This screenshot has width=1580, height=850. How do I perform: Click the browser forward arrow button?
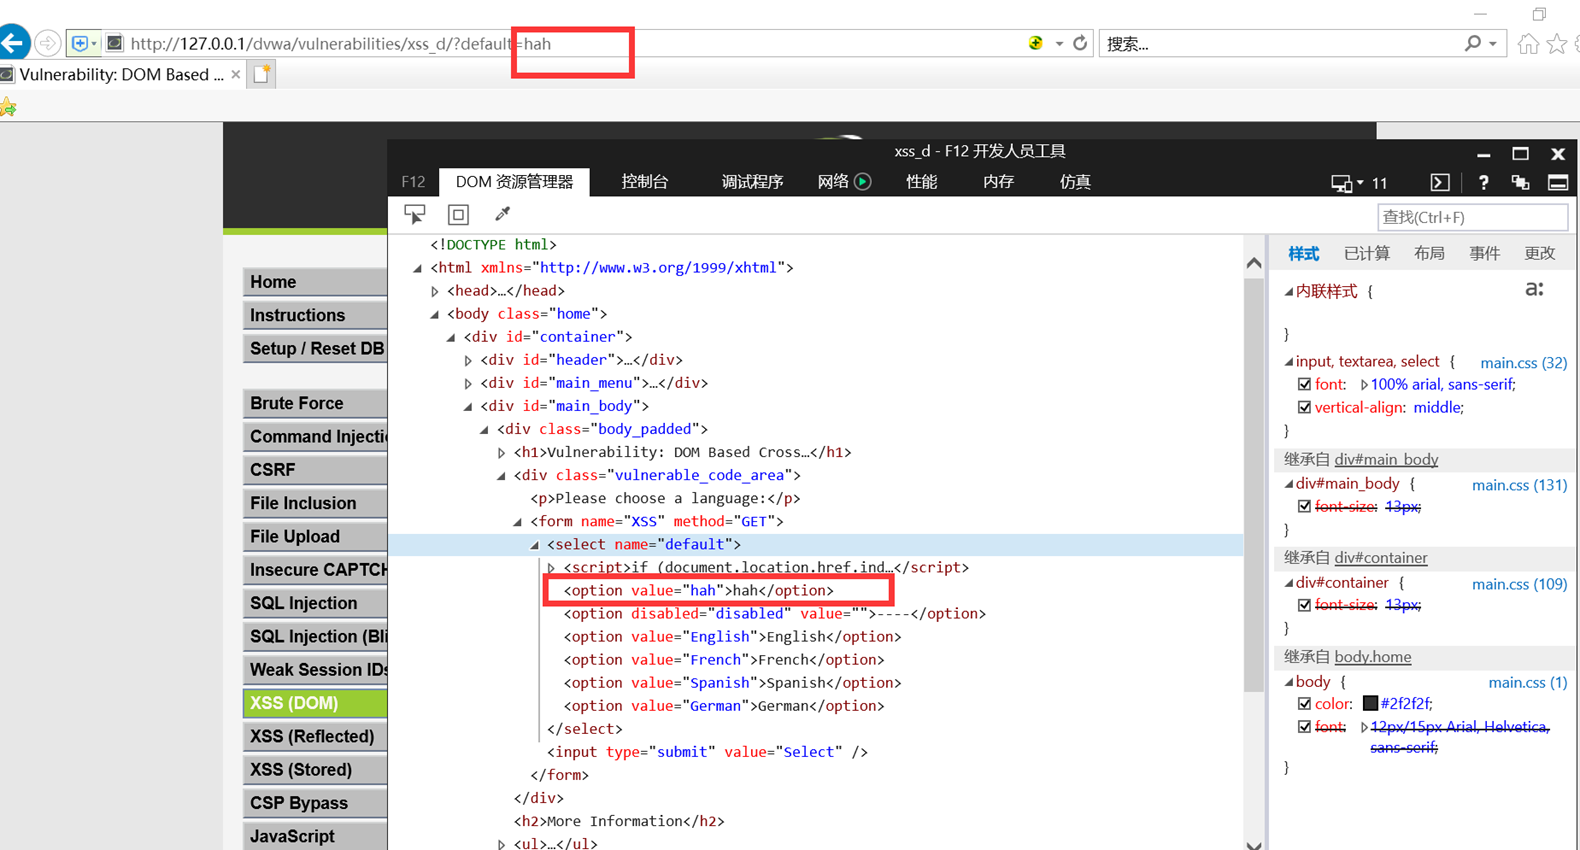pos(47,43)
